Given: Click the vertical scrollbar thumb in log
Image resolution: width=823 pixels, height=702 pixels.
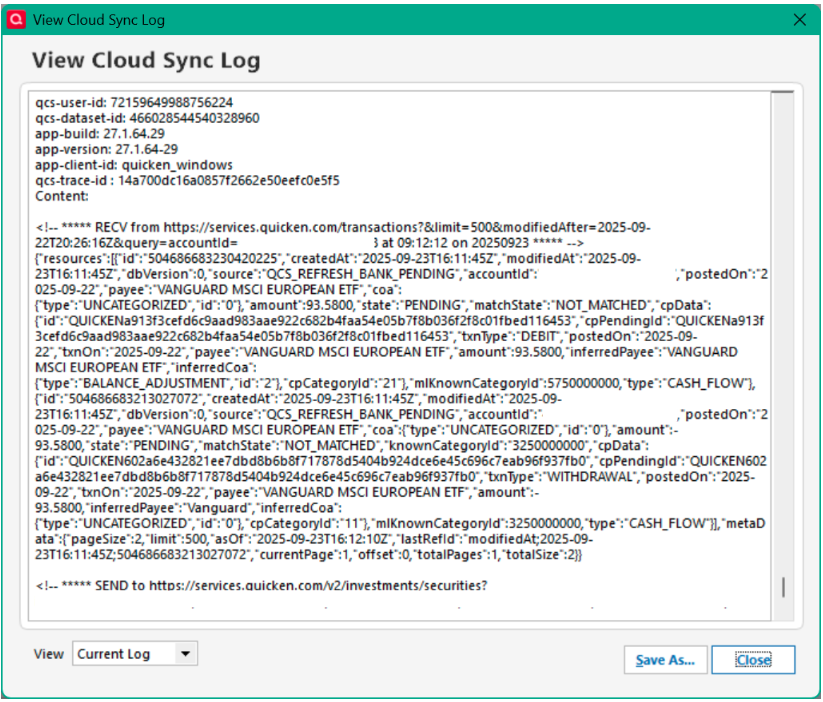Looking at the screenshot, I should point(783,587).
